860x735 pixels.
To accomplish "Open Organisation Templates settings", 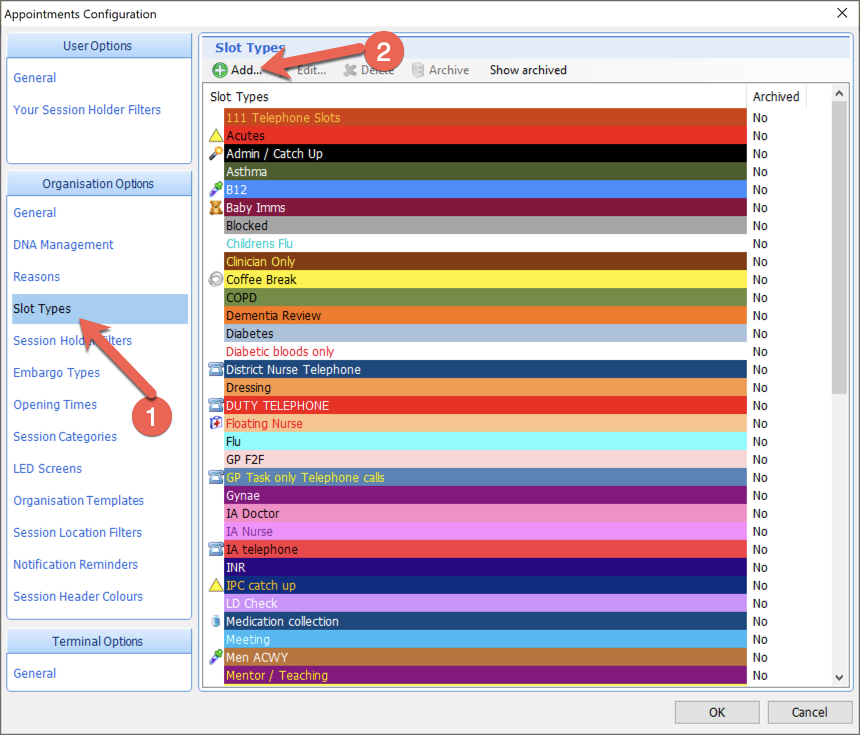I will pos(78,501).
